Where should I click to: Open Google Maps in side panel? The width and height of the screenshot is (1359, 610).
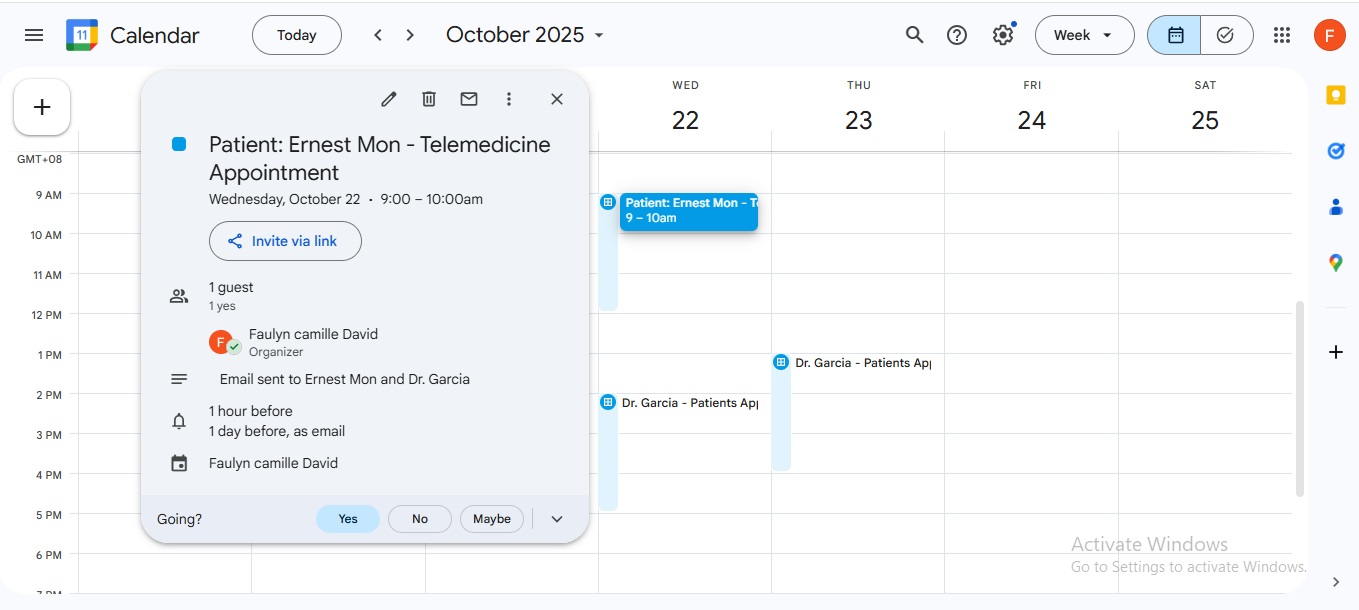pos(1335,263)
